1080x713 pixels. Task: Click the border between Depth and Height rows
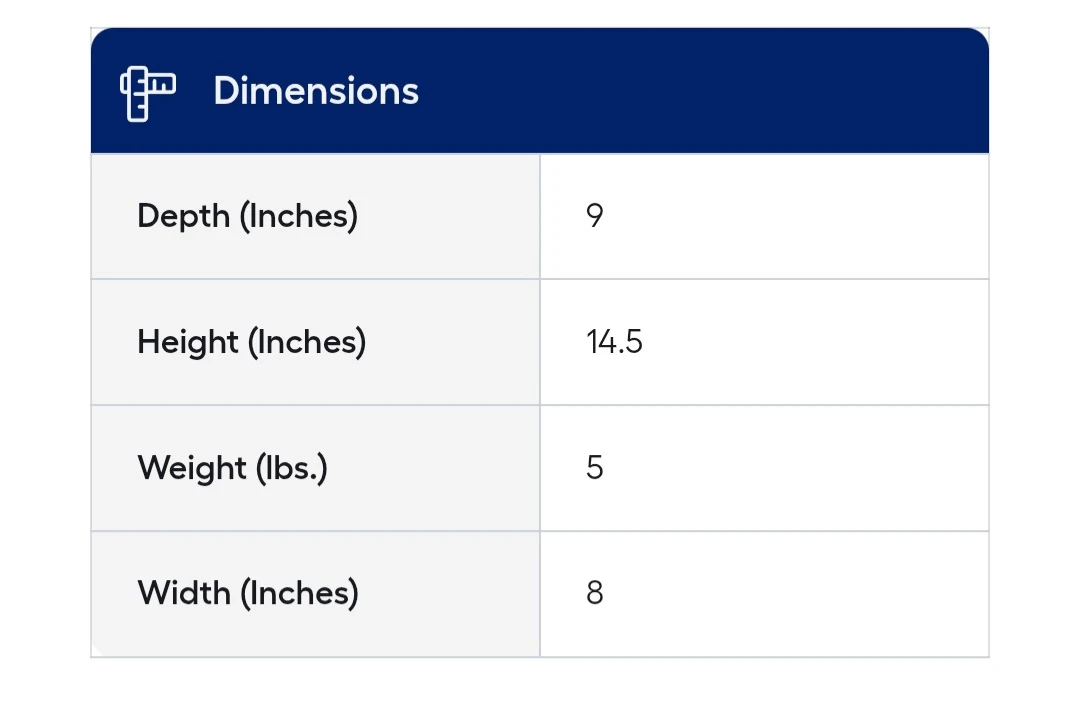pyautogui.click(x=540, y=279)
